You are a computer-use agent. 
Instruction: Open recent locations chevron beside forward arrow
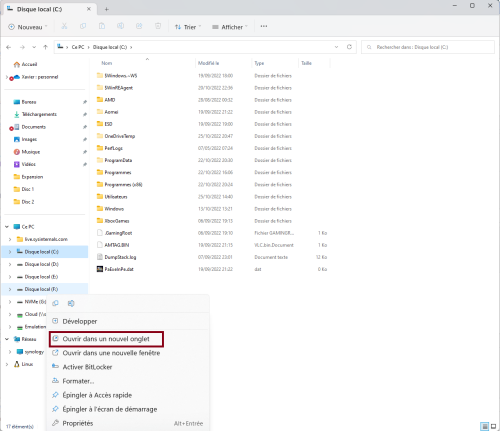tap(34, 47)
